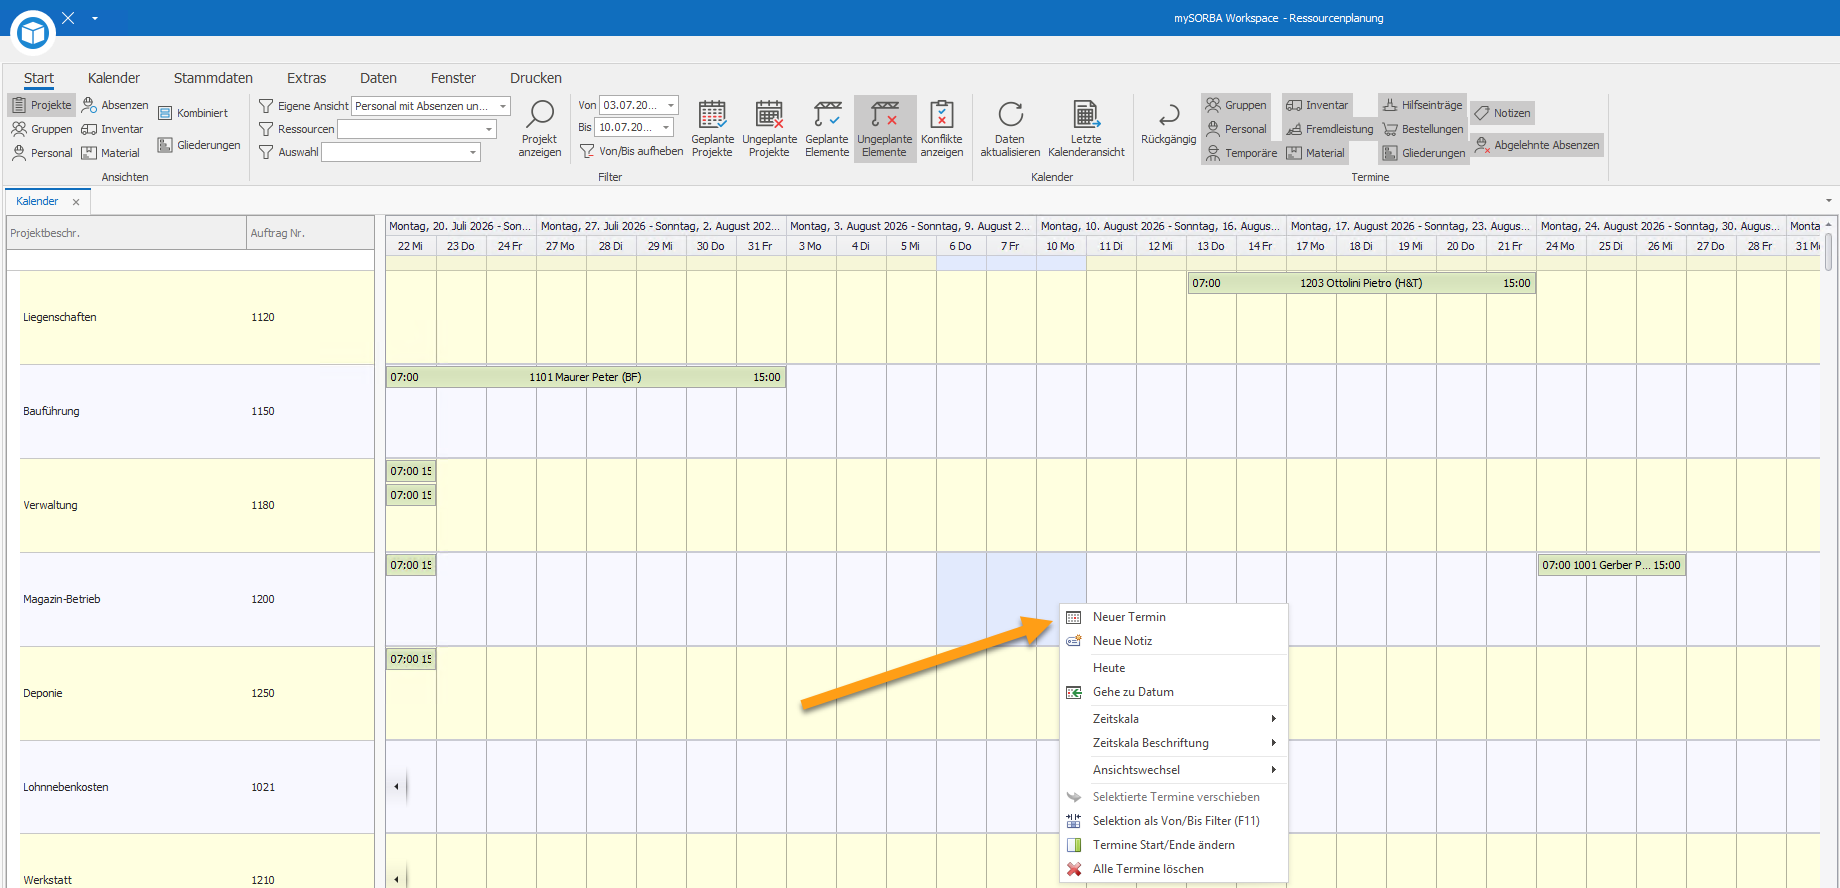Choose Alle Termine löschen

(1174, 869)
